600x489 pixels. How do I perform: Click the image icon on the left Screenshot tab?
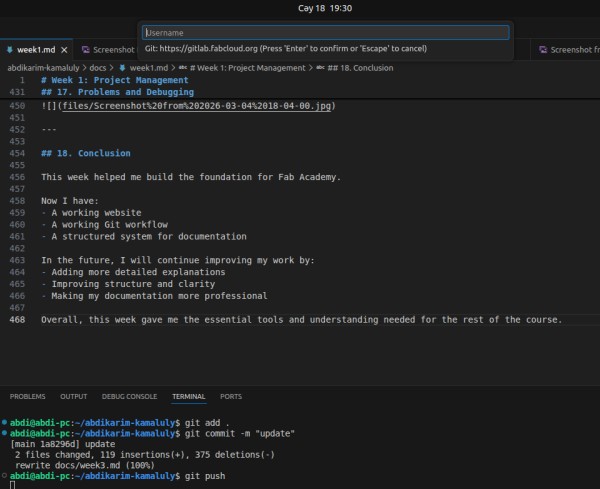coord(86,49)
